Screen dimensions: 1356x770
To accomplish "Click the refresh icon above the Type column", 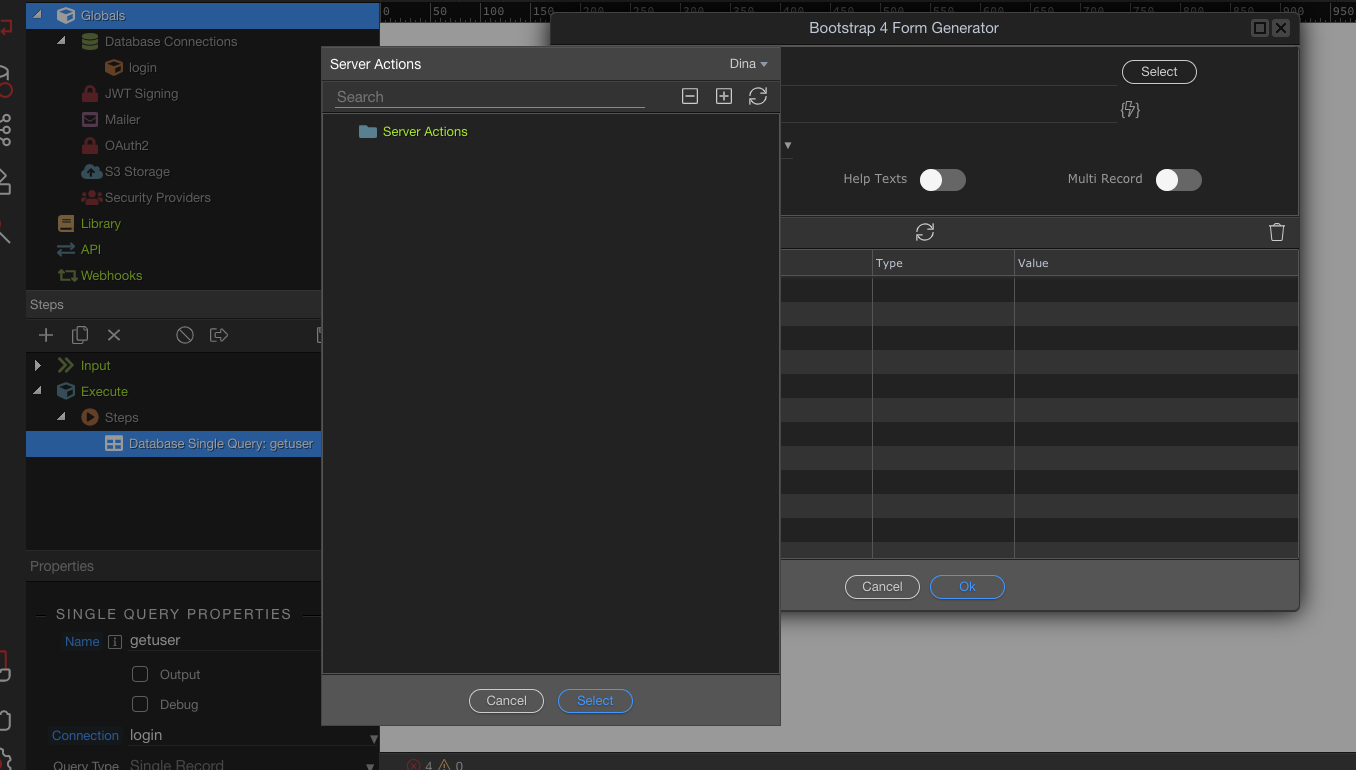I will click(x=925, y=232).
